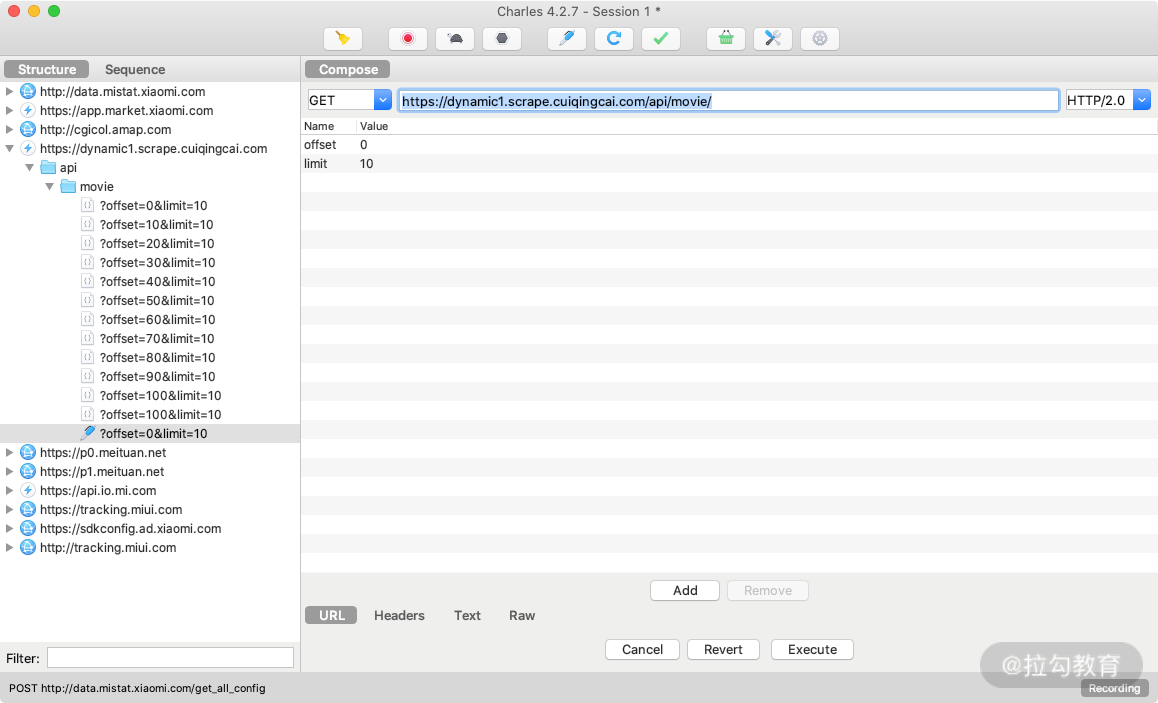Click the lightning icon of dynamic1.scrape.cuiqingcai.com
Viewport: 1158px width, 703px height.
tap(28, 148)
